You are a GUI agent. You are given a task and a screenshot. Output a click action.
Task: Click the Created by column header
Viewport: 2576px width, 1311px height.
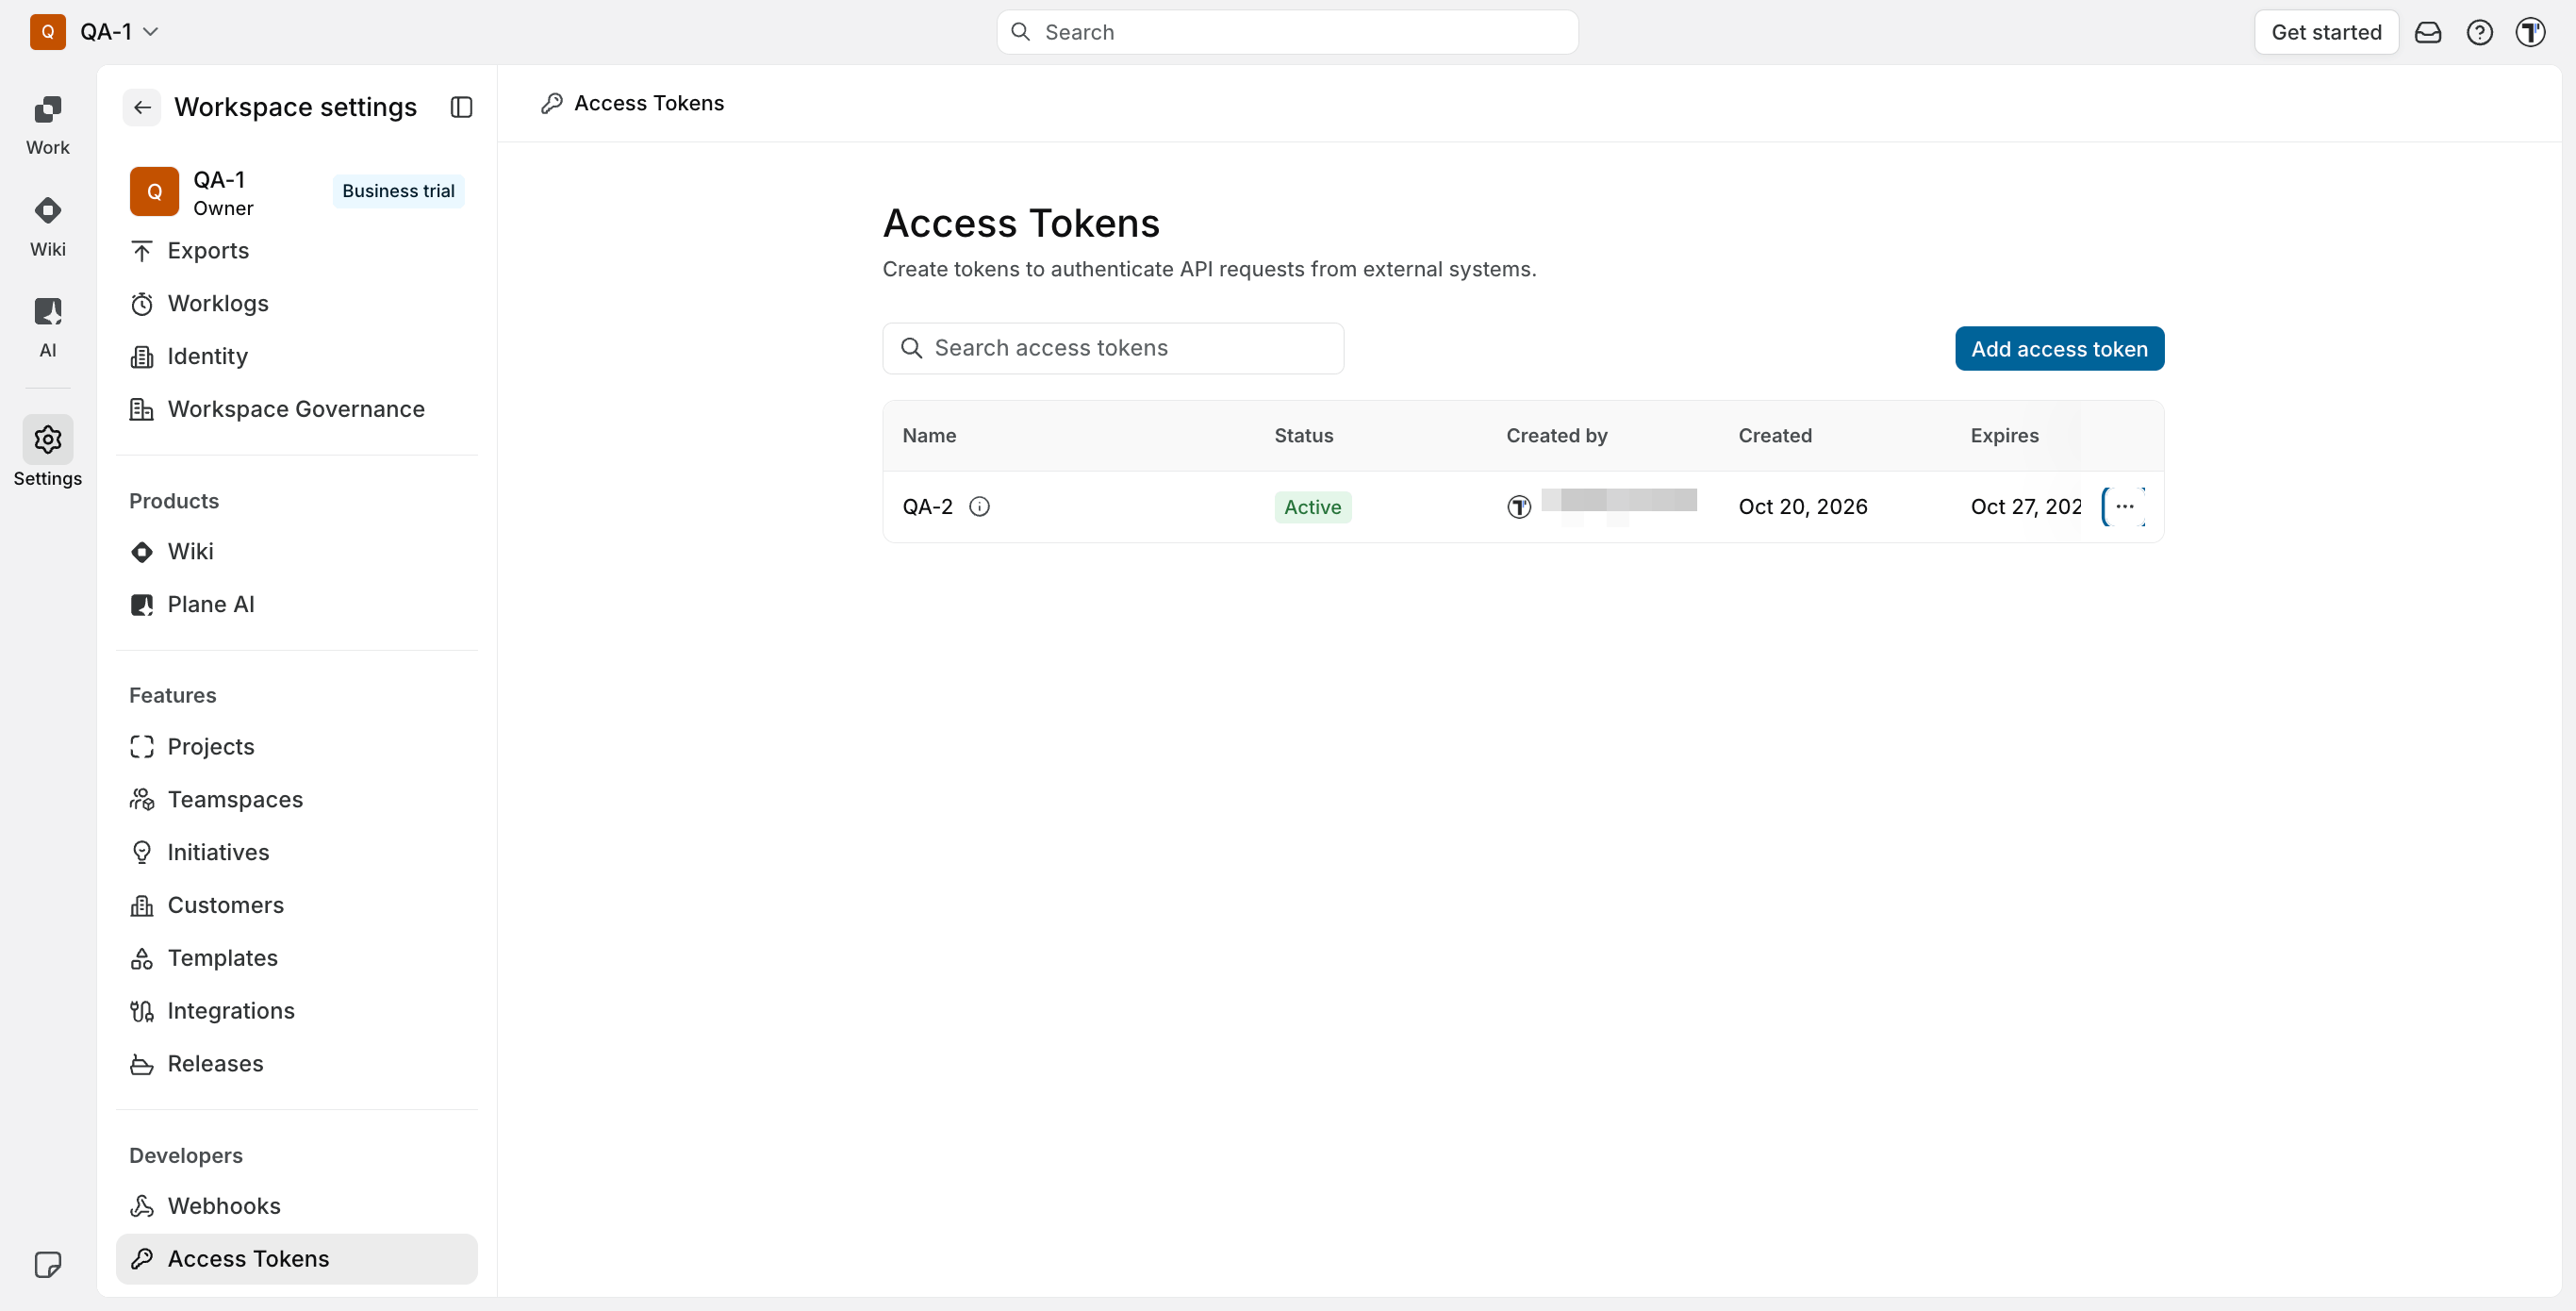pos(1556,435)
